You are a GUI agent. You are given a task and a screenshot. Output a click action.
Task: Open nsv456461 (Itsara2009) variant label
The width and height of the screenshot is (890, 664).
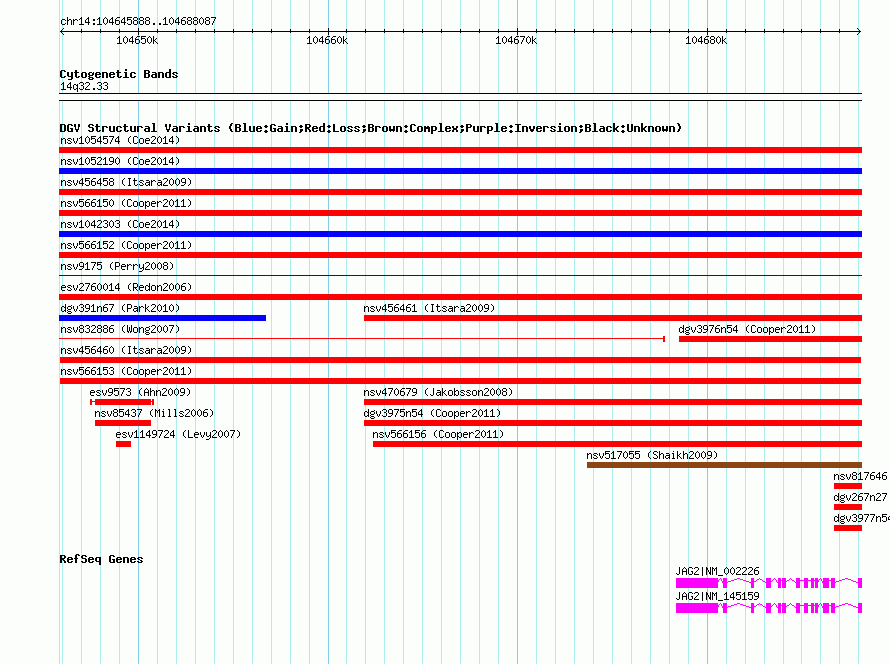coord(429,308)
